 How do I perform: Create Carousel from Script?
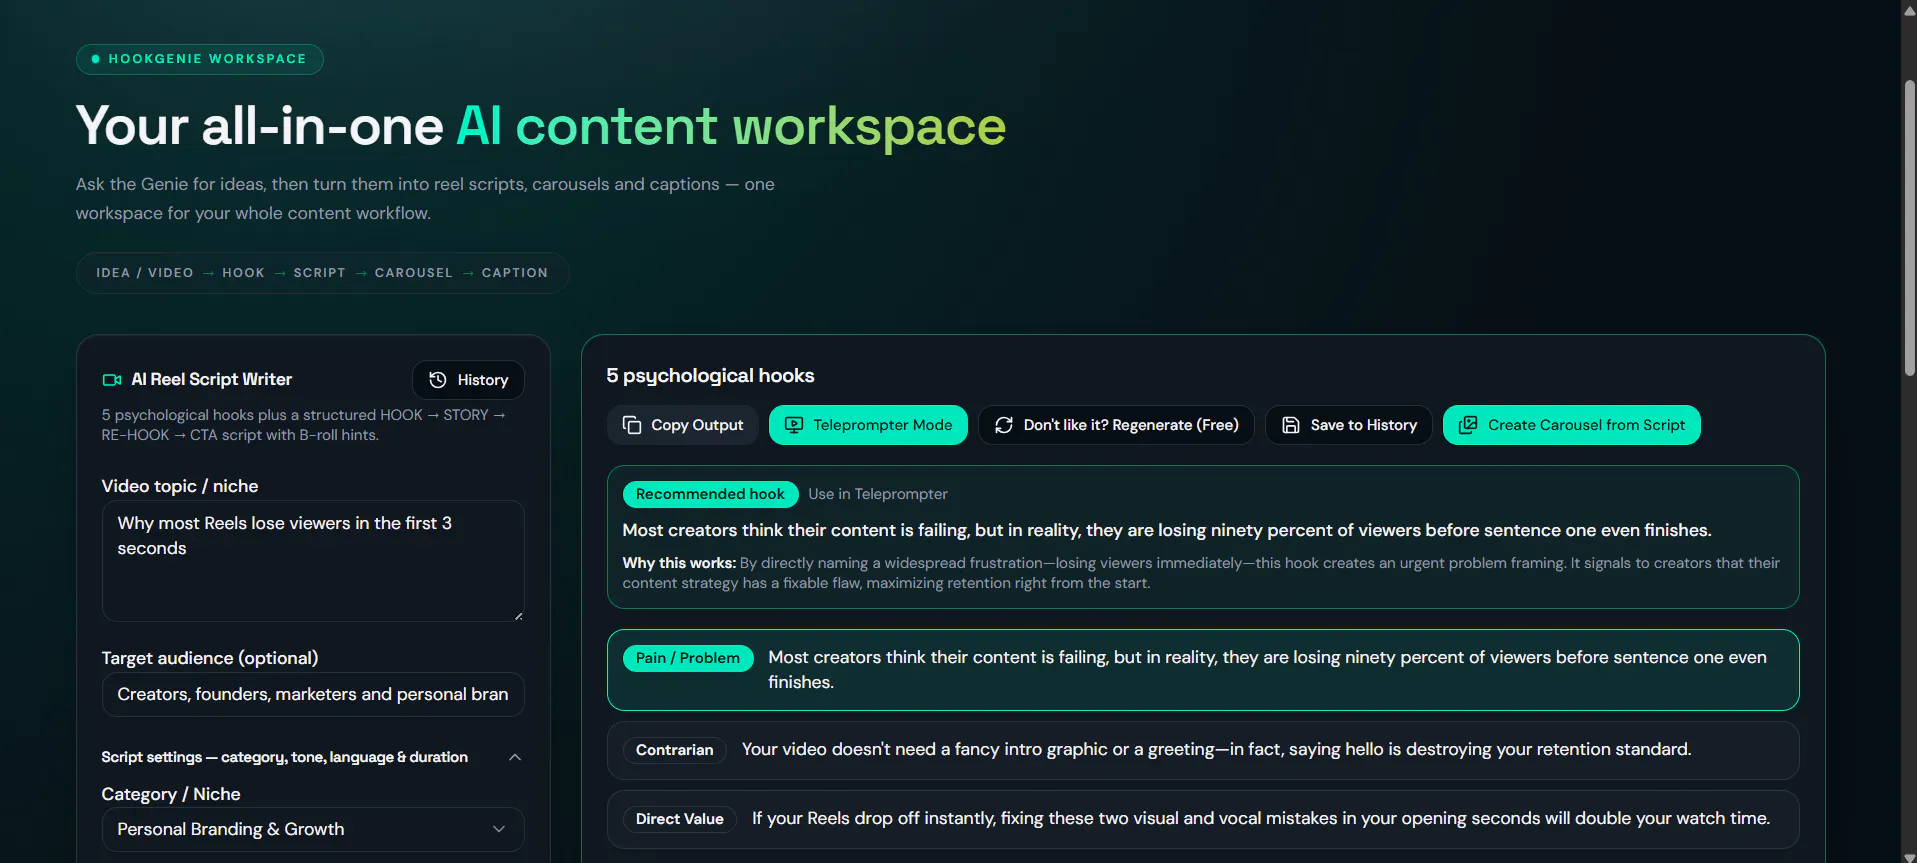pos(1571,425)
